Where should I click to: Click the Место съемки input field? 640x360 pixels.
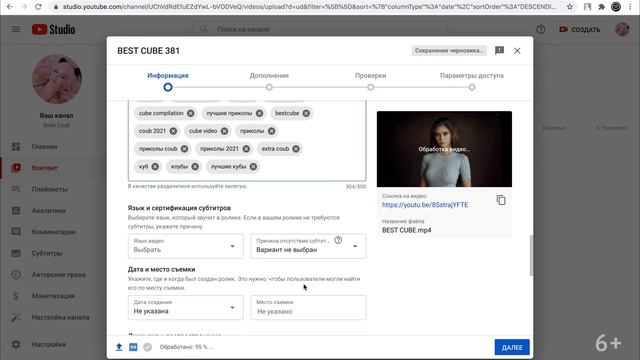point(308,307)
